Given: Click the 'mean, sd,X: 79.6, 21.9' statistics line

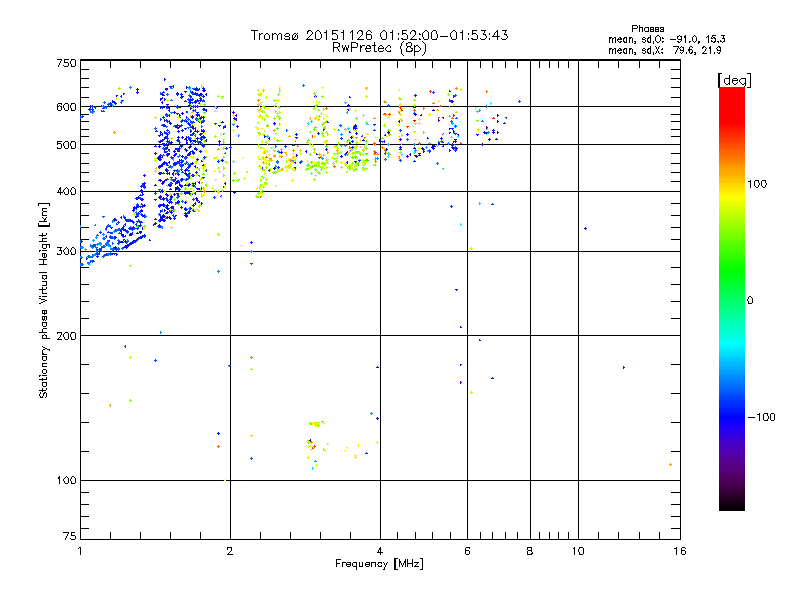Looking at the screenshot, I should 664,50.
